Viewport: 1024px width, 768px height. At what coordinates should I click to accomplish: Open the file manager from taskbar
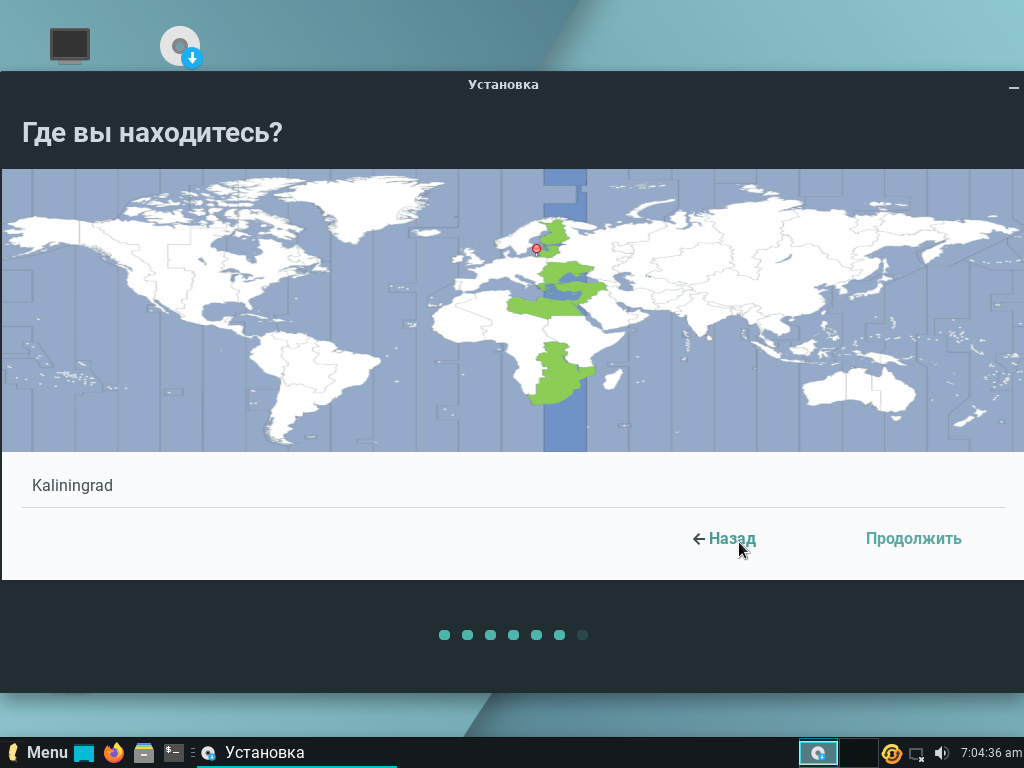[x=144, y=753]
